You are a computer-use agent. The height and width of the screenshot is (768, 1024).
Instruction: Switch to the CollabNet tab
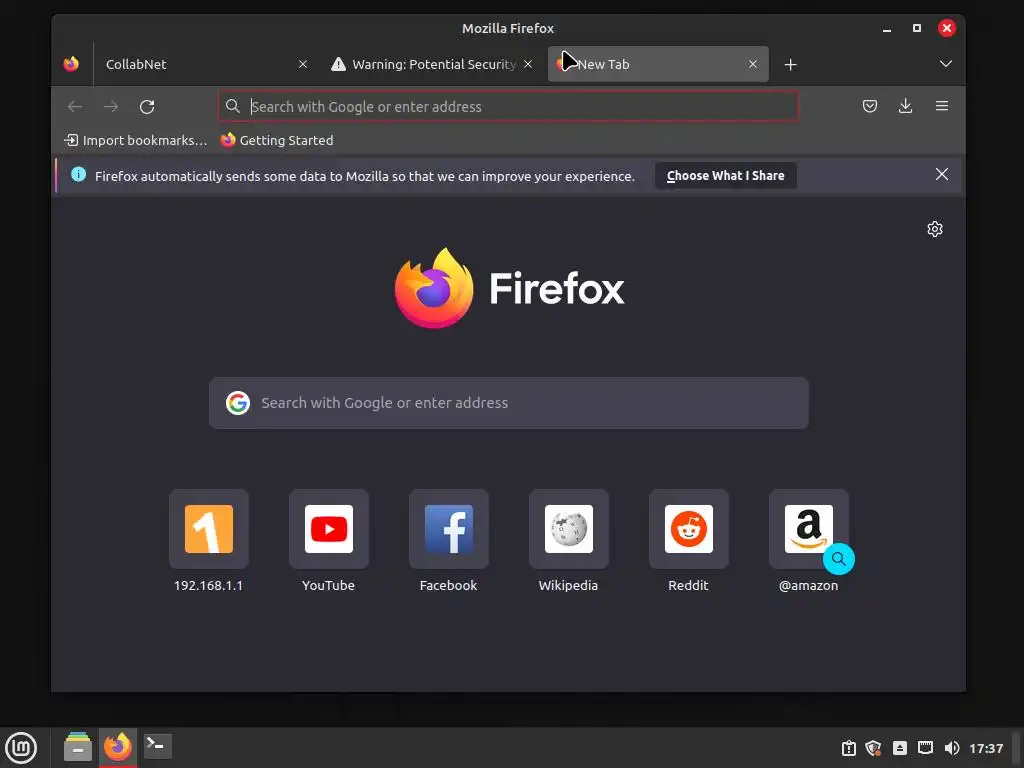click(x=206, y=64)
